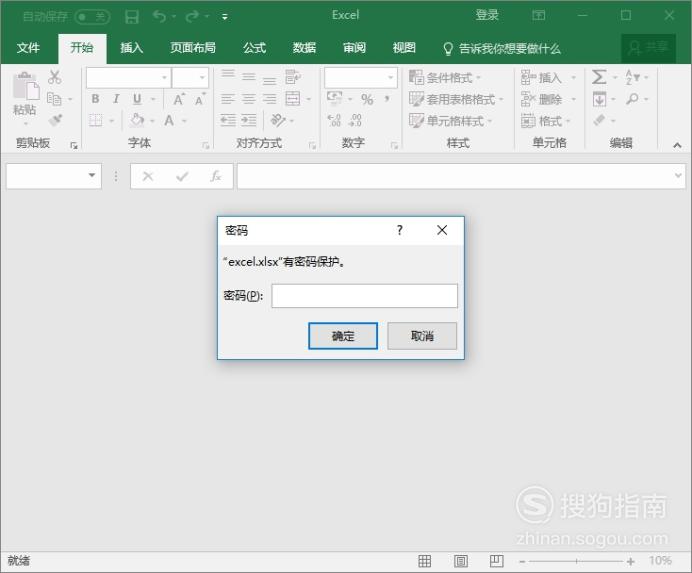Toggle Align Right
This screenshot has width=692, height=573.
coord(270,99)
